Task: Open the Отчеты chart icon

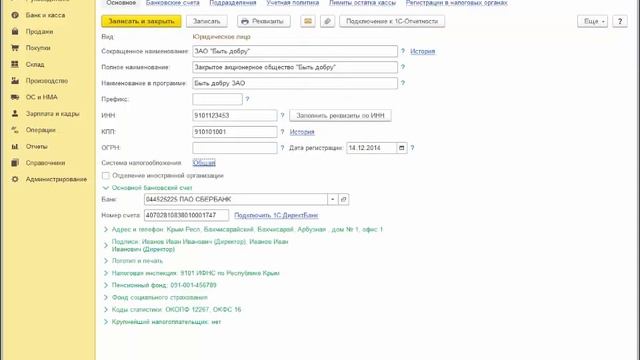Action: [x=15, y=146]
